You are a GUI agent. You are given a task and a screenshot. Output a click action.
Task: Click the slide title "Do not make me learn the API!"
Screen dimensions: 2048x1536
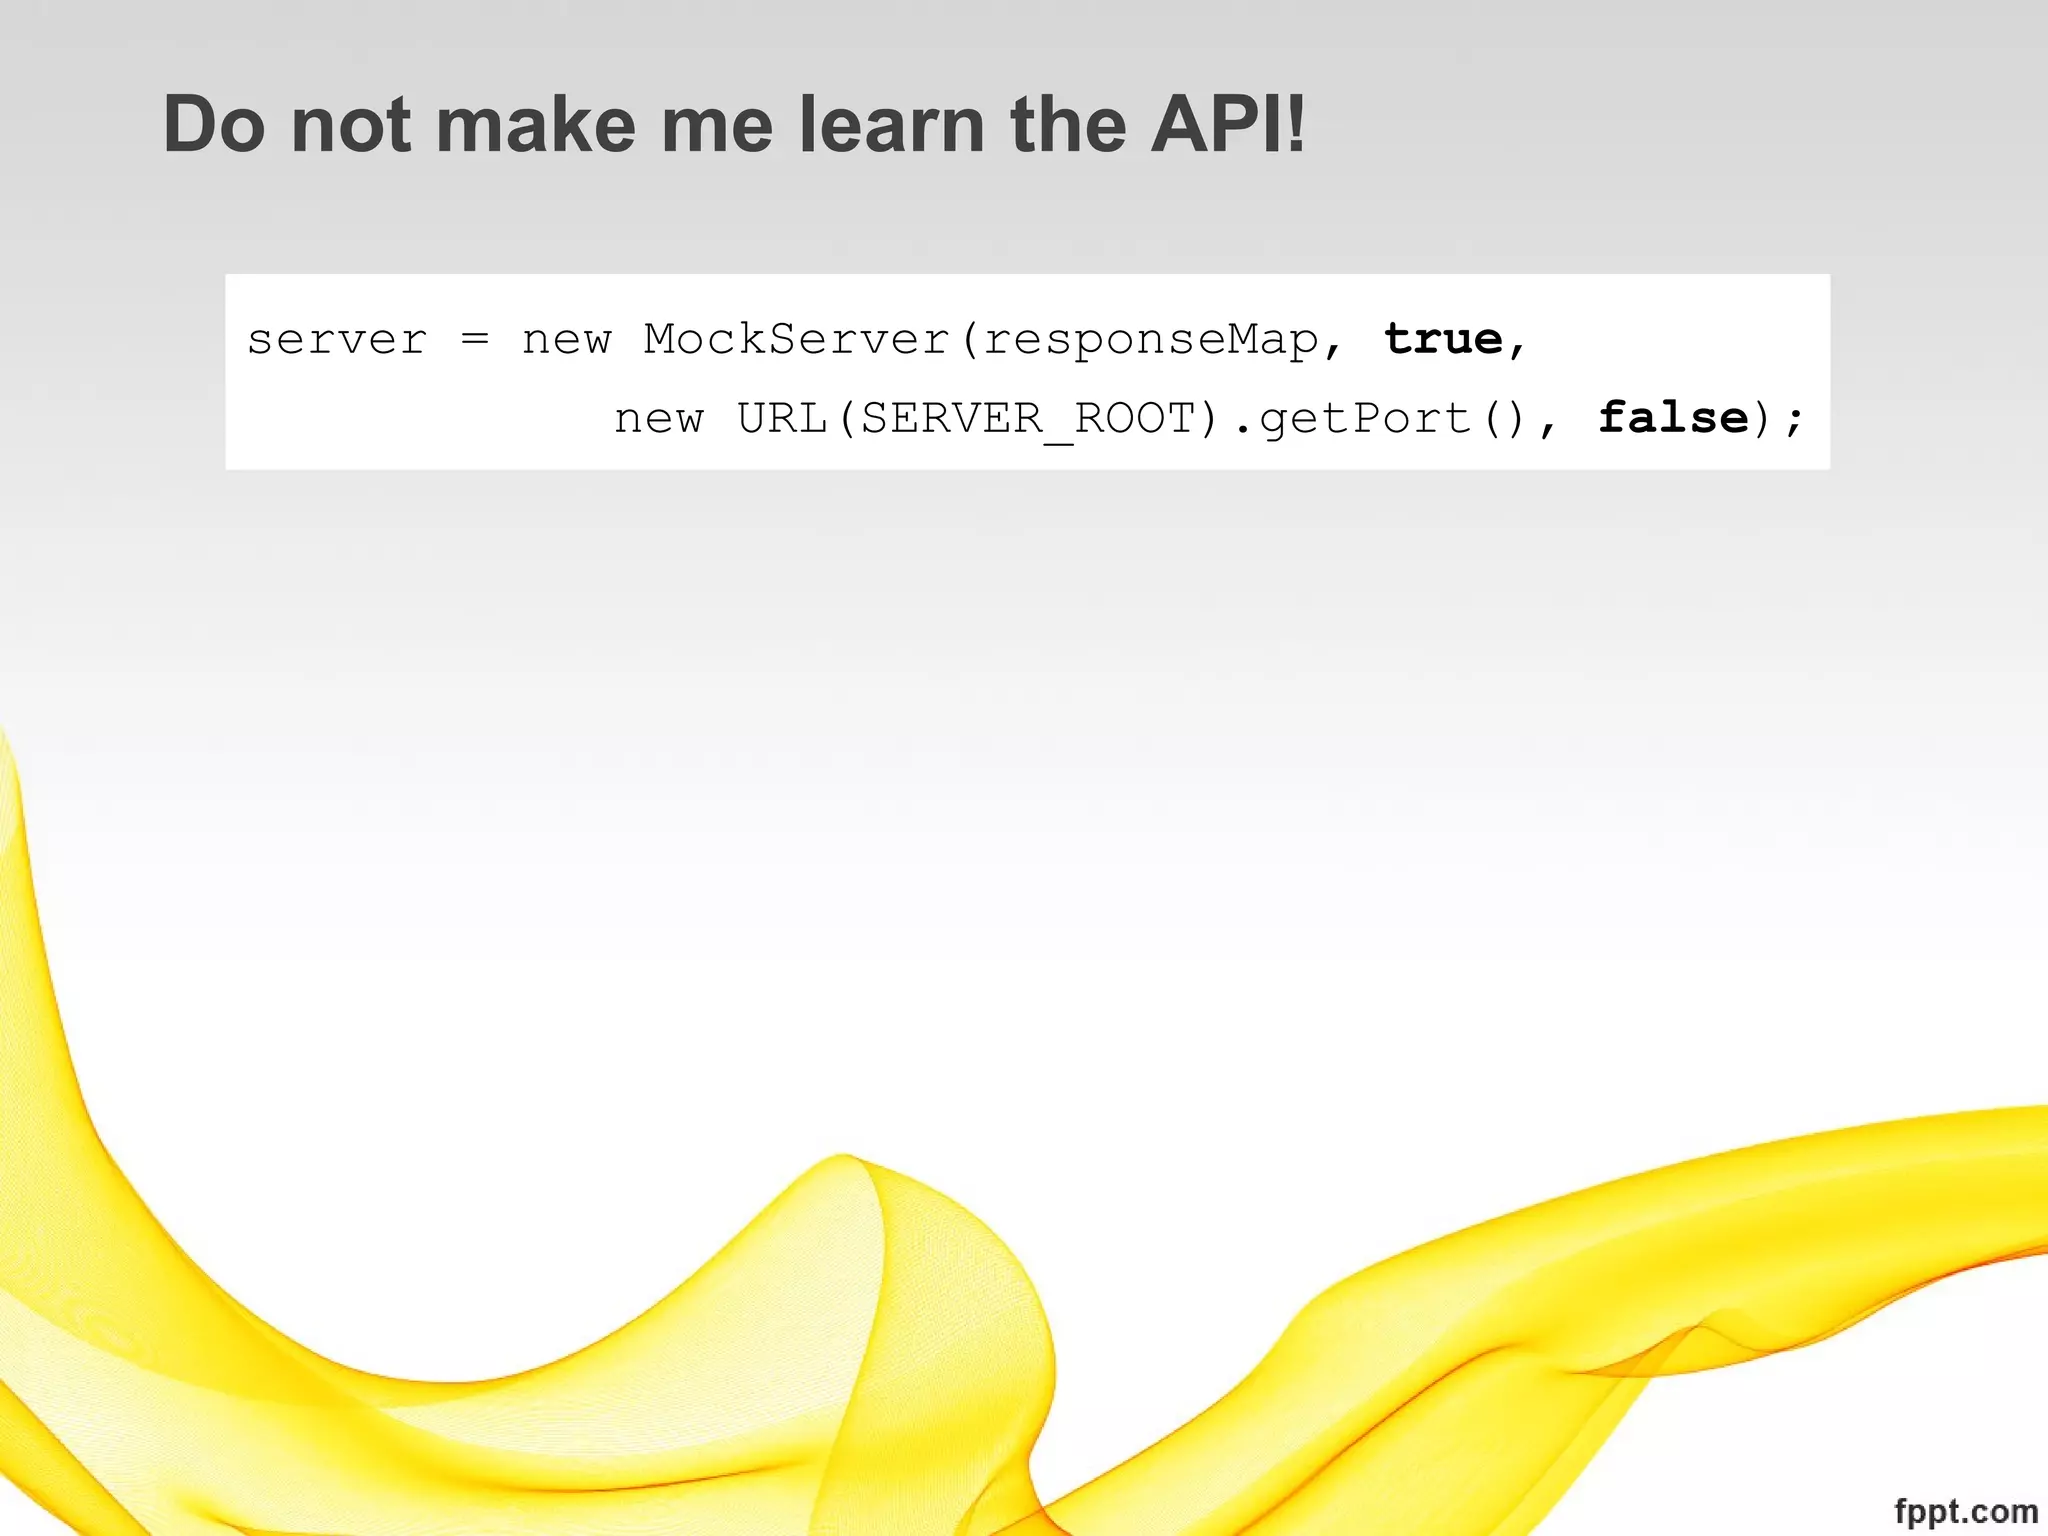pos(734,124)
